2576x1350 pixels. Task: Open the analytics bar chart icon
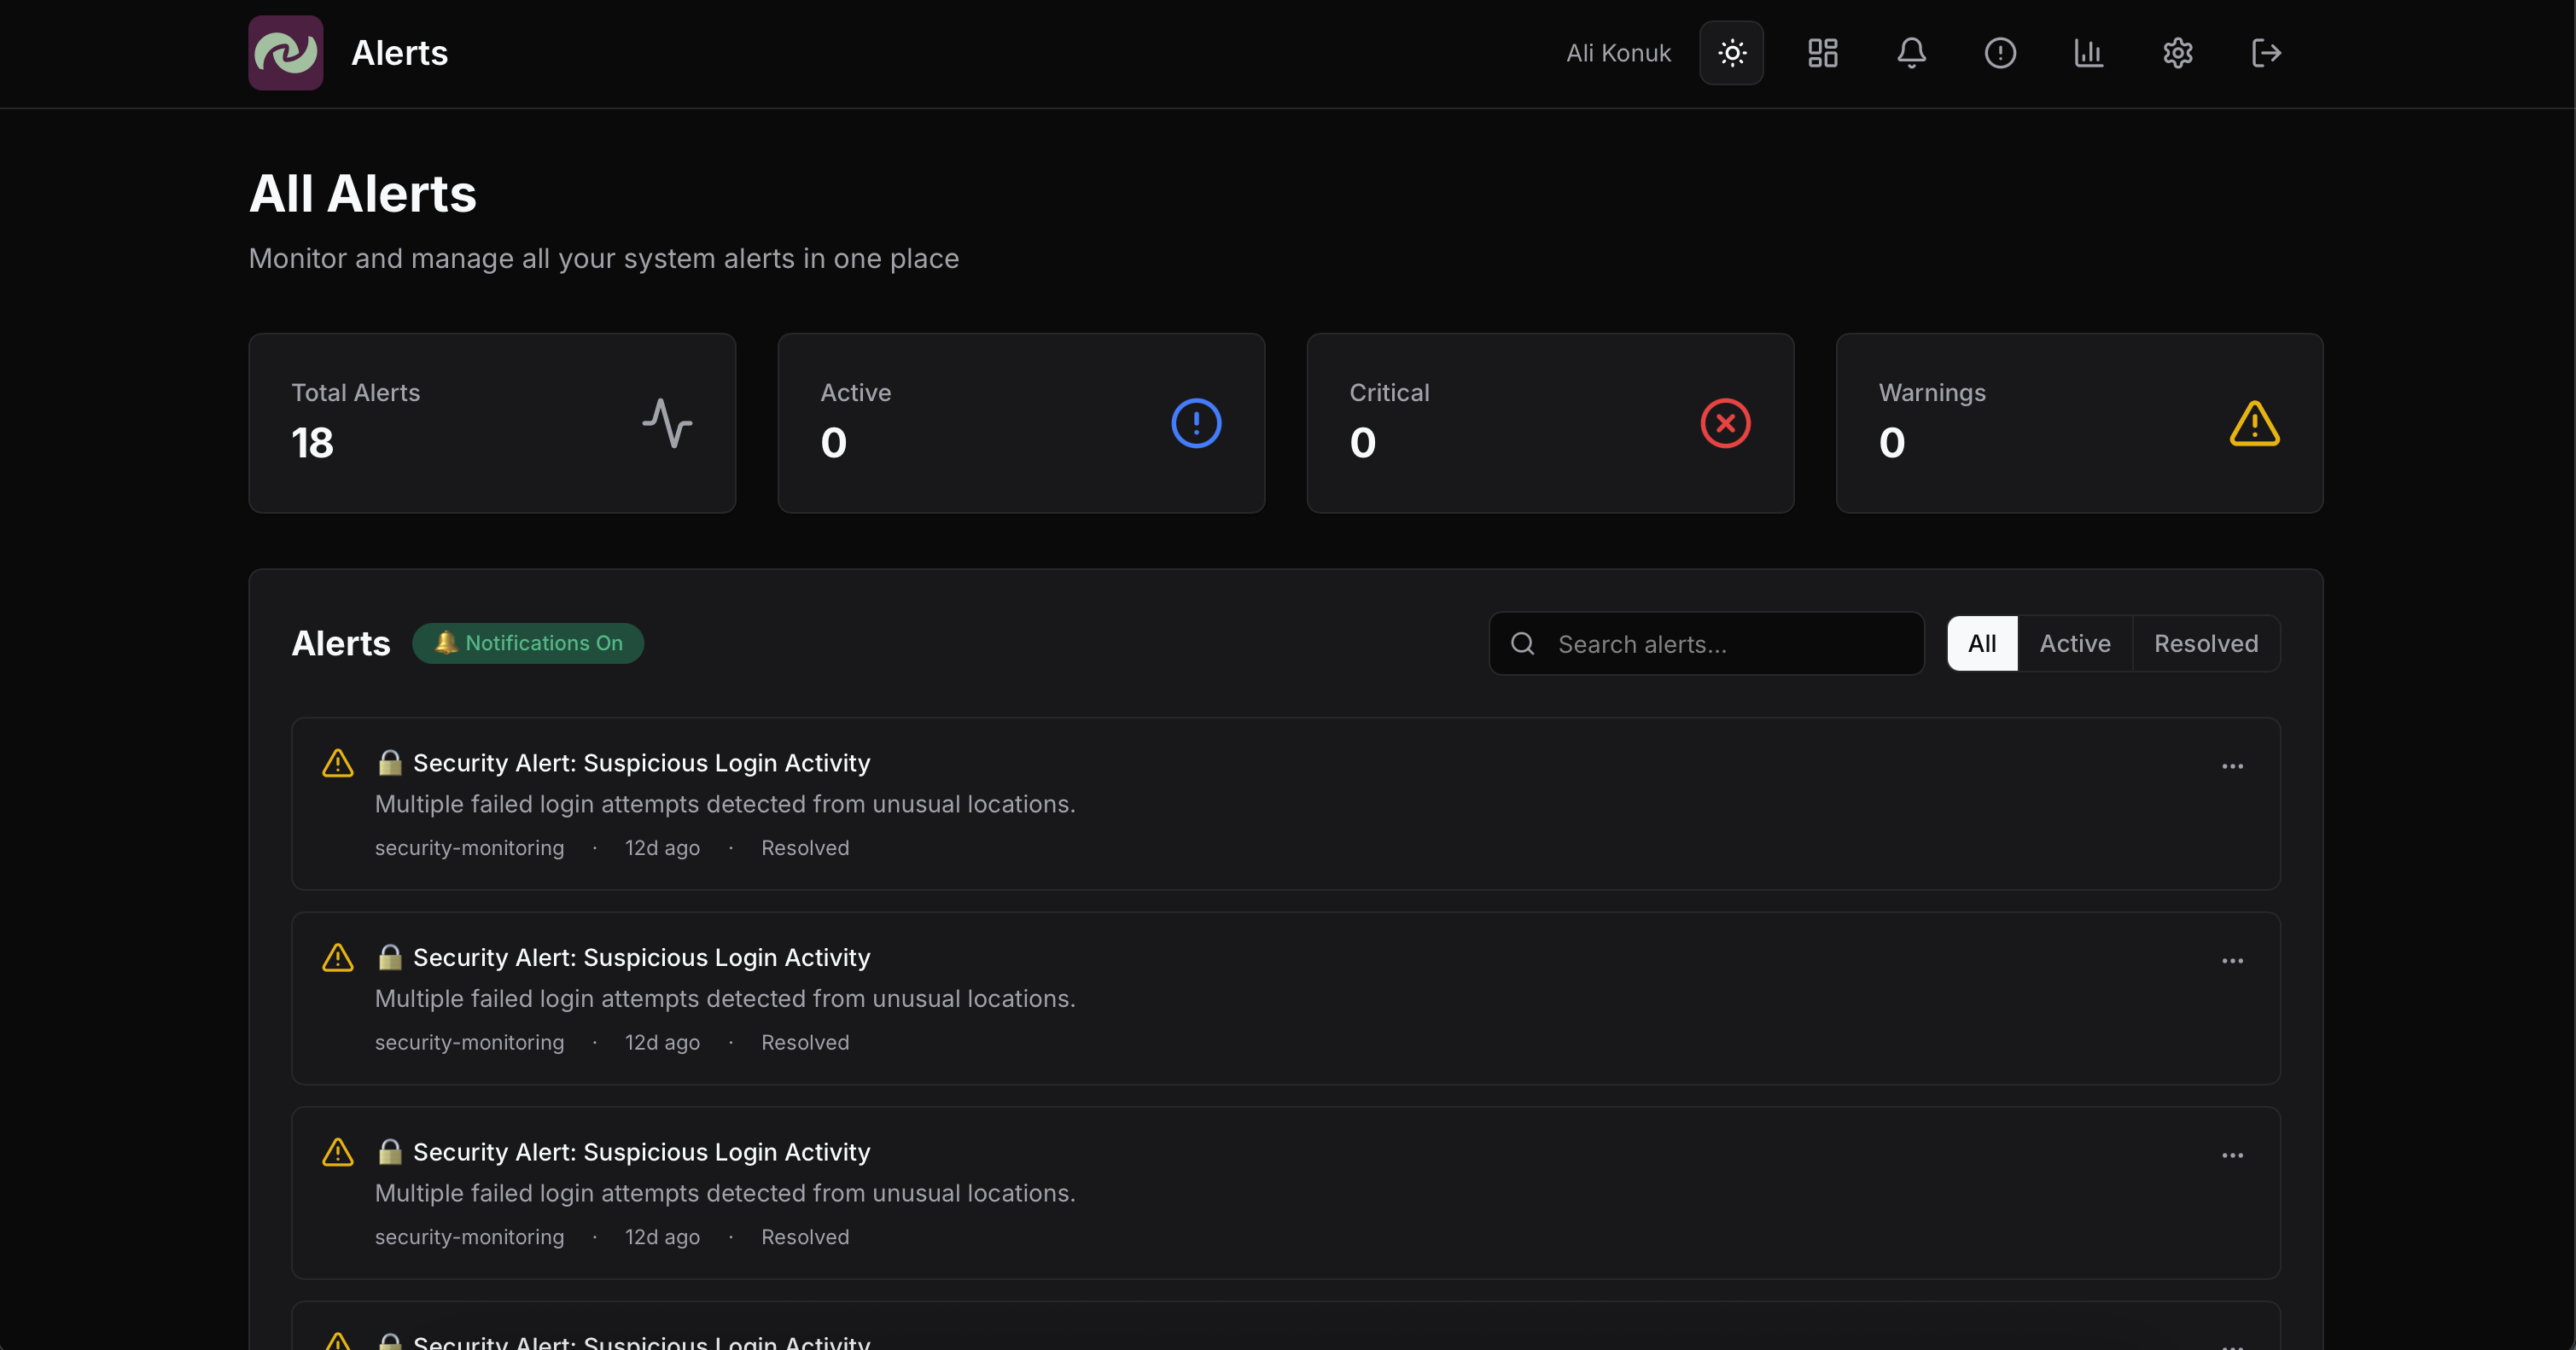click(x=2088, y=53)
